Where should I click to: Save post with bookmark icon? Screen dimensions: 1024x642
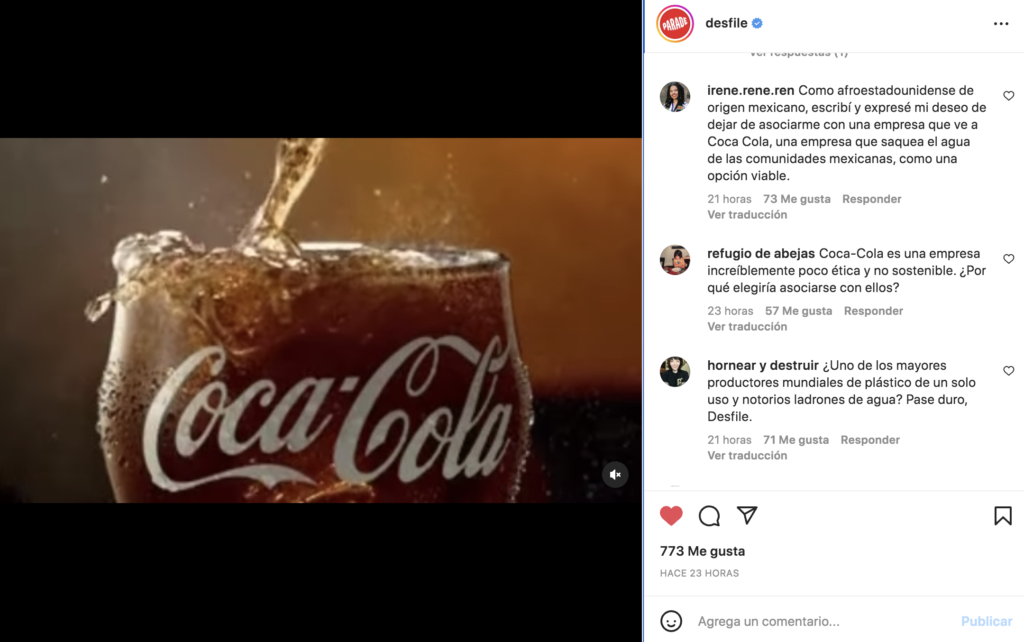click(x=1002, y=516)
